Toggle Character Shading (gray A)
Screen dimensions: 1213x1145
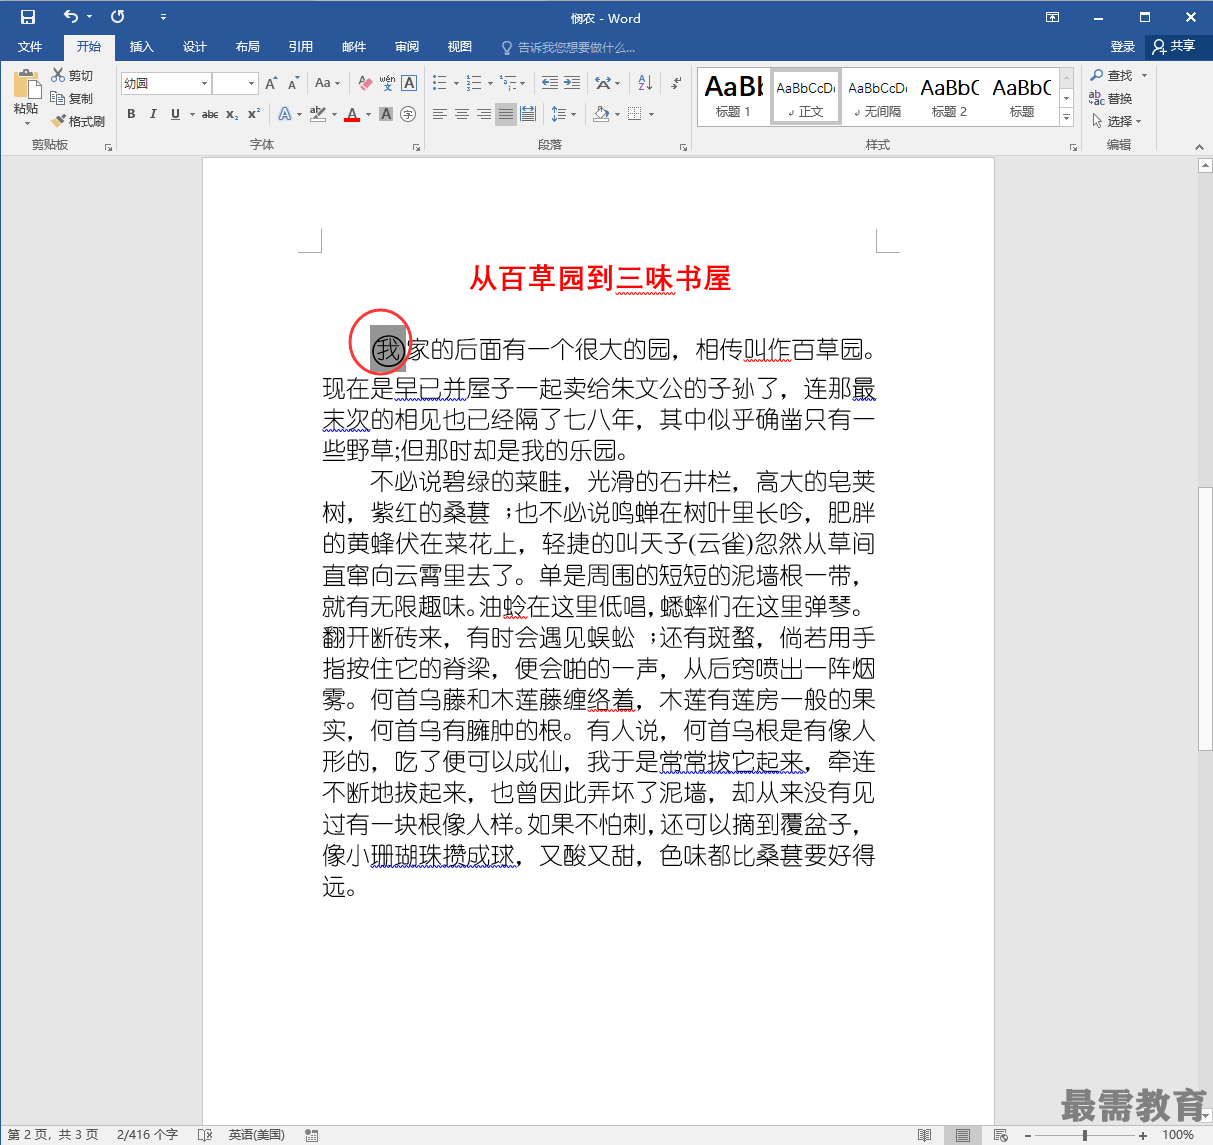[x=386, y=114]
